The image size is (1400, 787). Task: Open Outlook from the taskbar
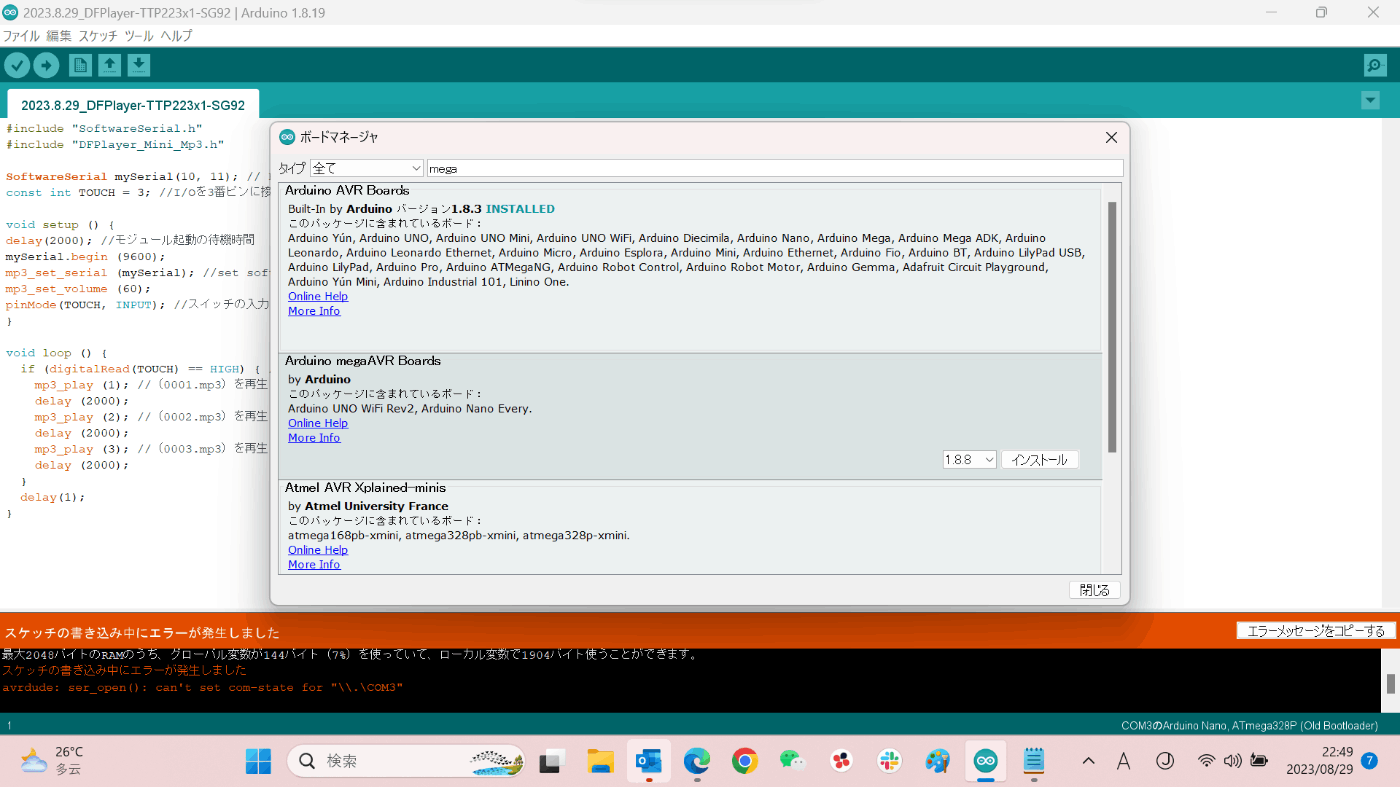point(648,761)
